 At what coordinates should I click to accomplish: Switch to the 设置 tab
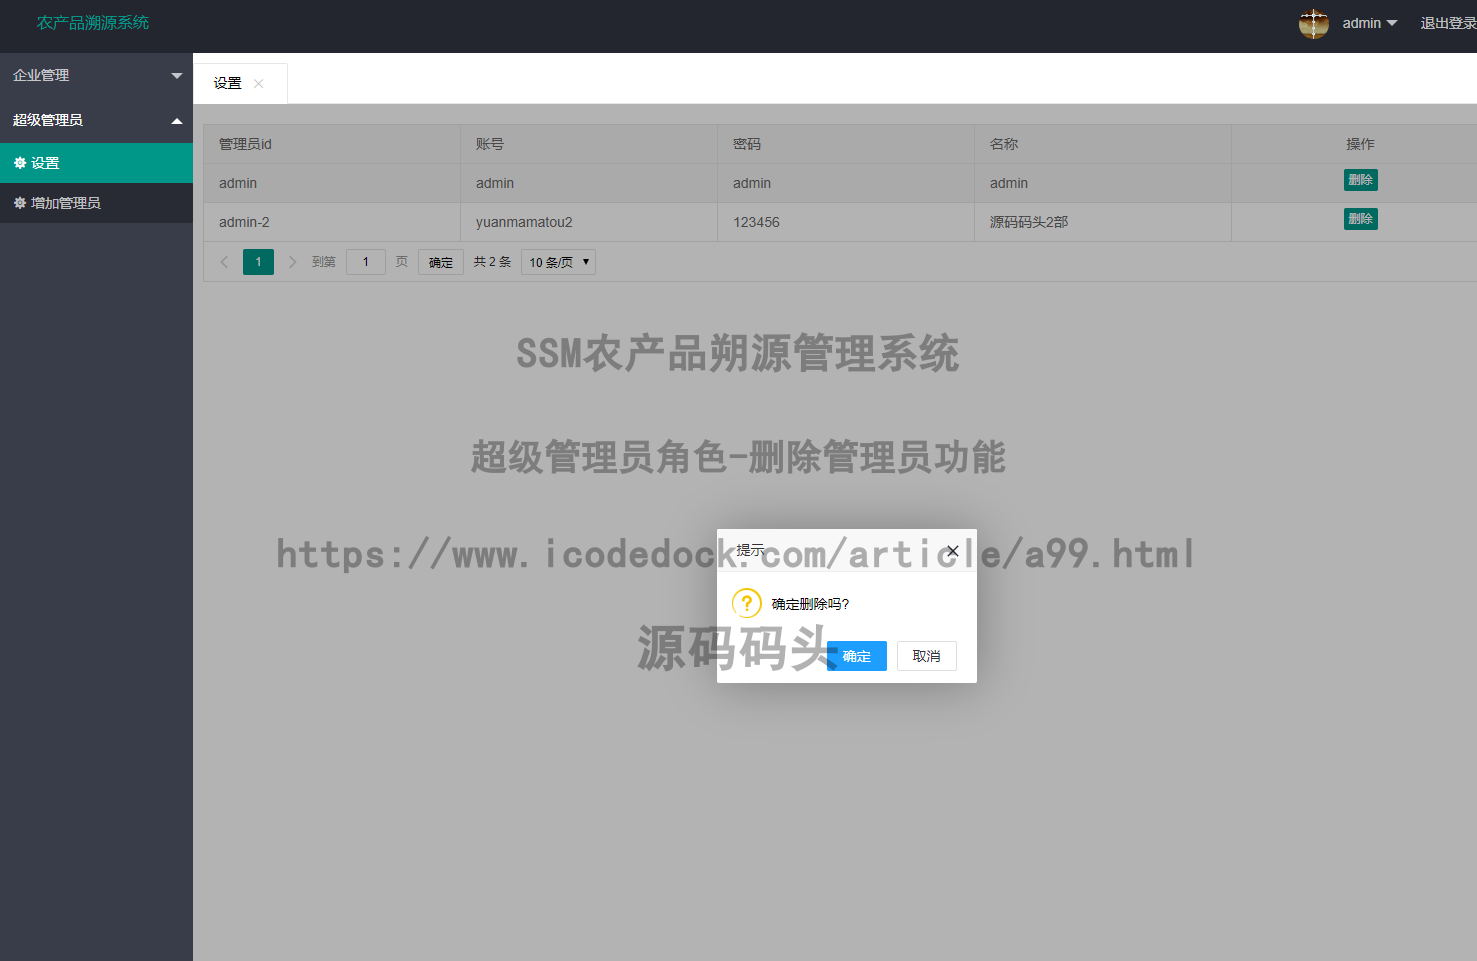click(228, 83)
